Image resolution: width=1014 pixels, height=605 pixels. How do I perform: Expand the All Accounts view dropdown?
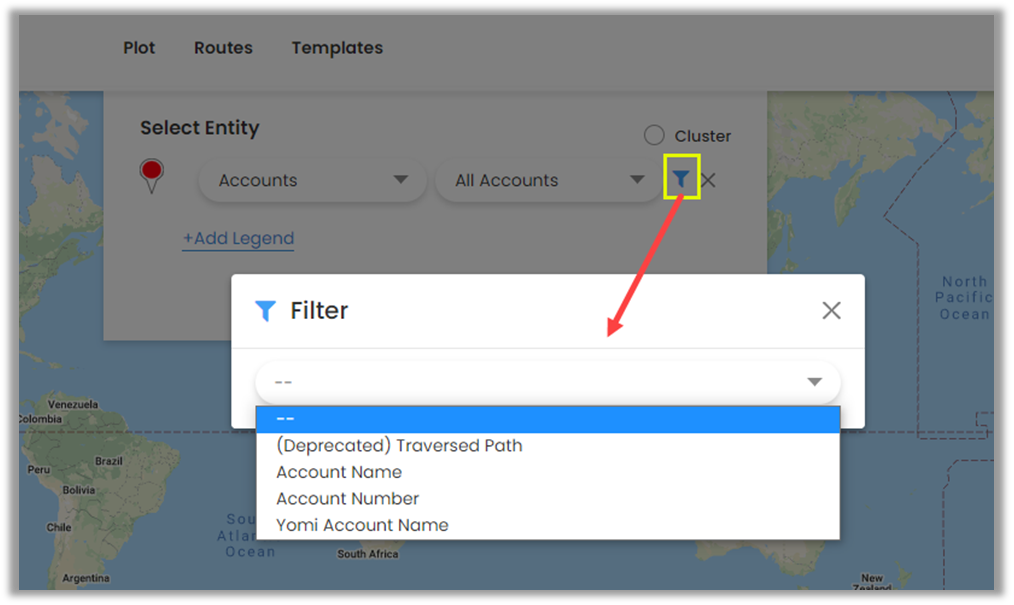click(549, 181)
